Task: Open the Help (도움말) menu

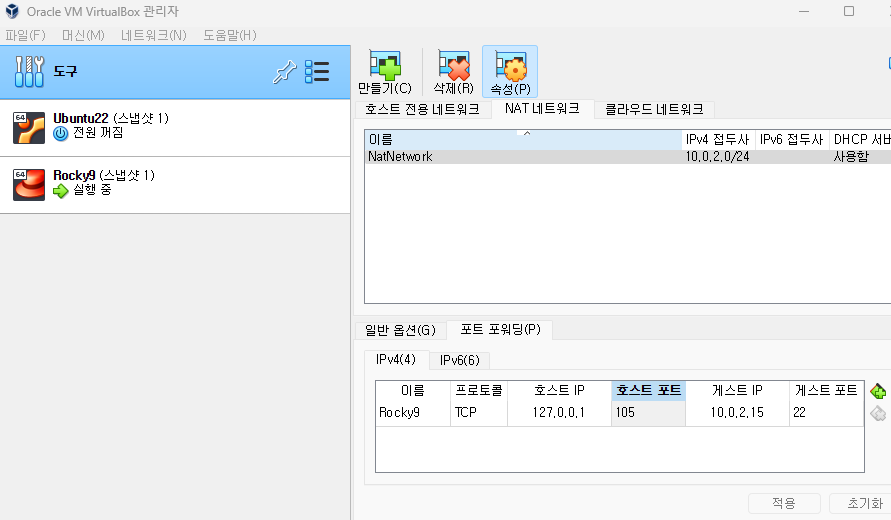Action: (230, 35)
